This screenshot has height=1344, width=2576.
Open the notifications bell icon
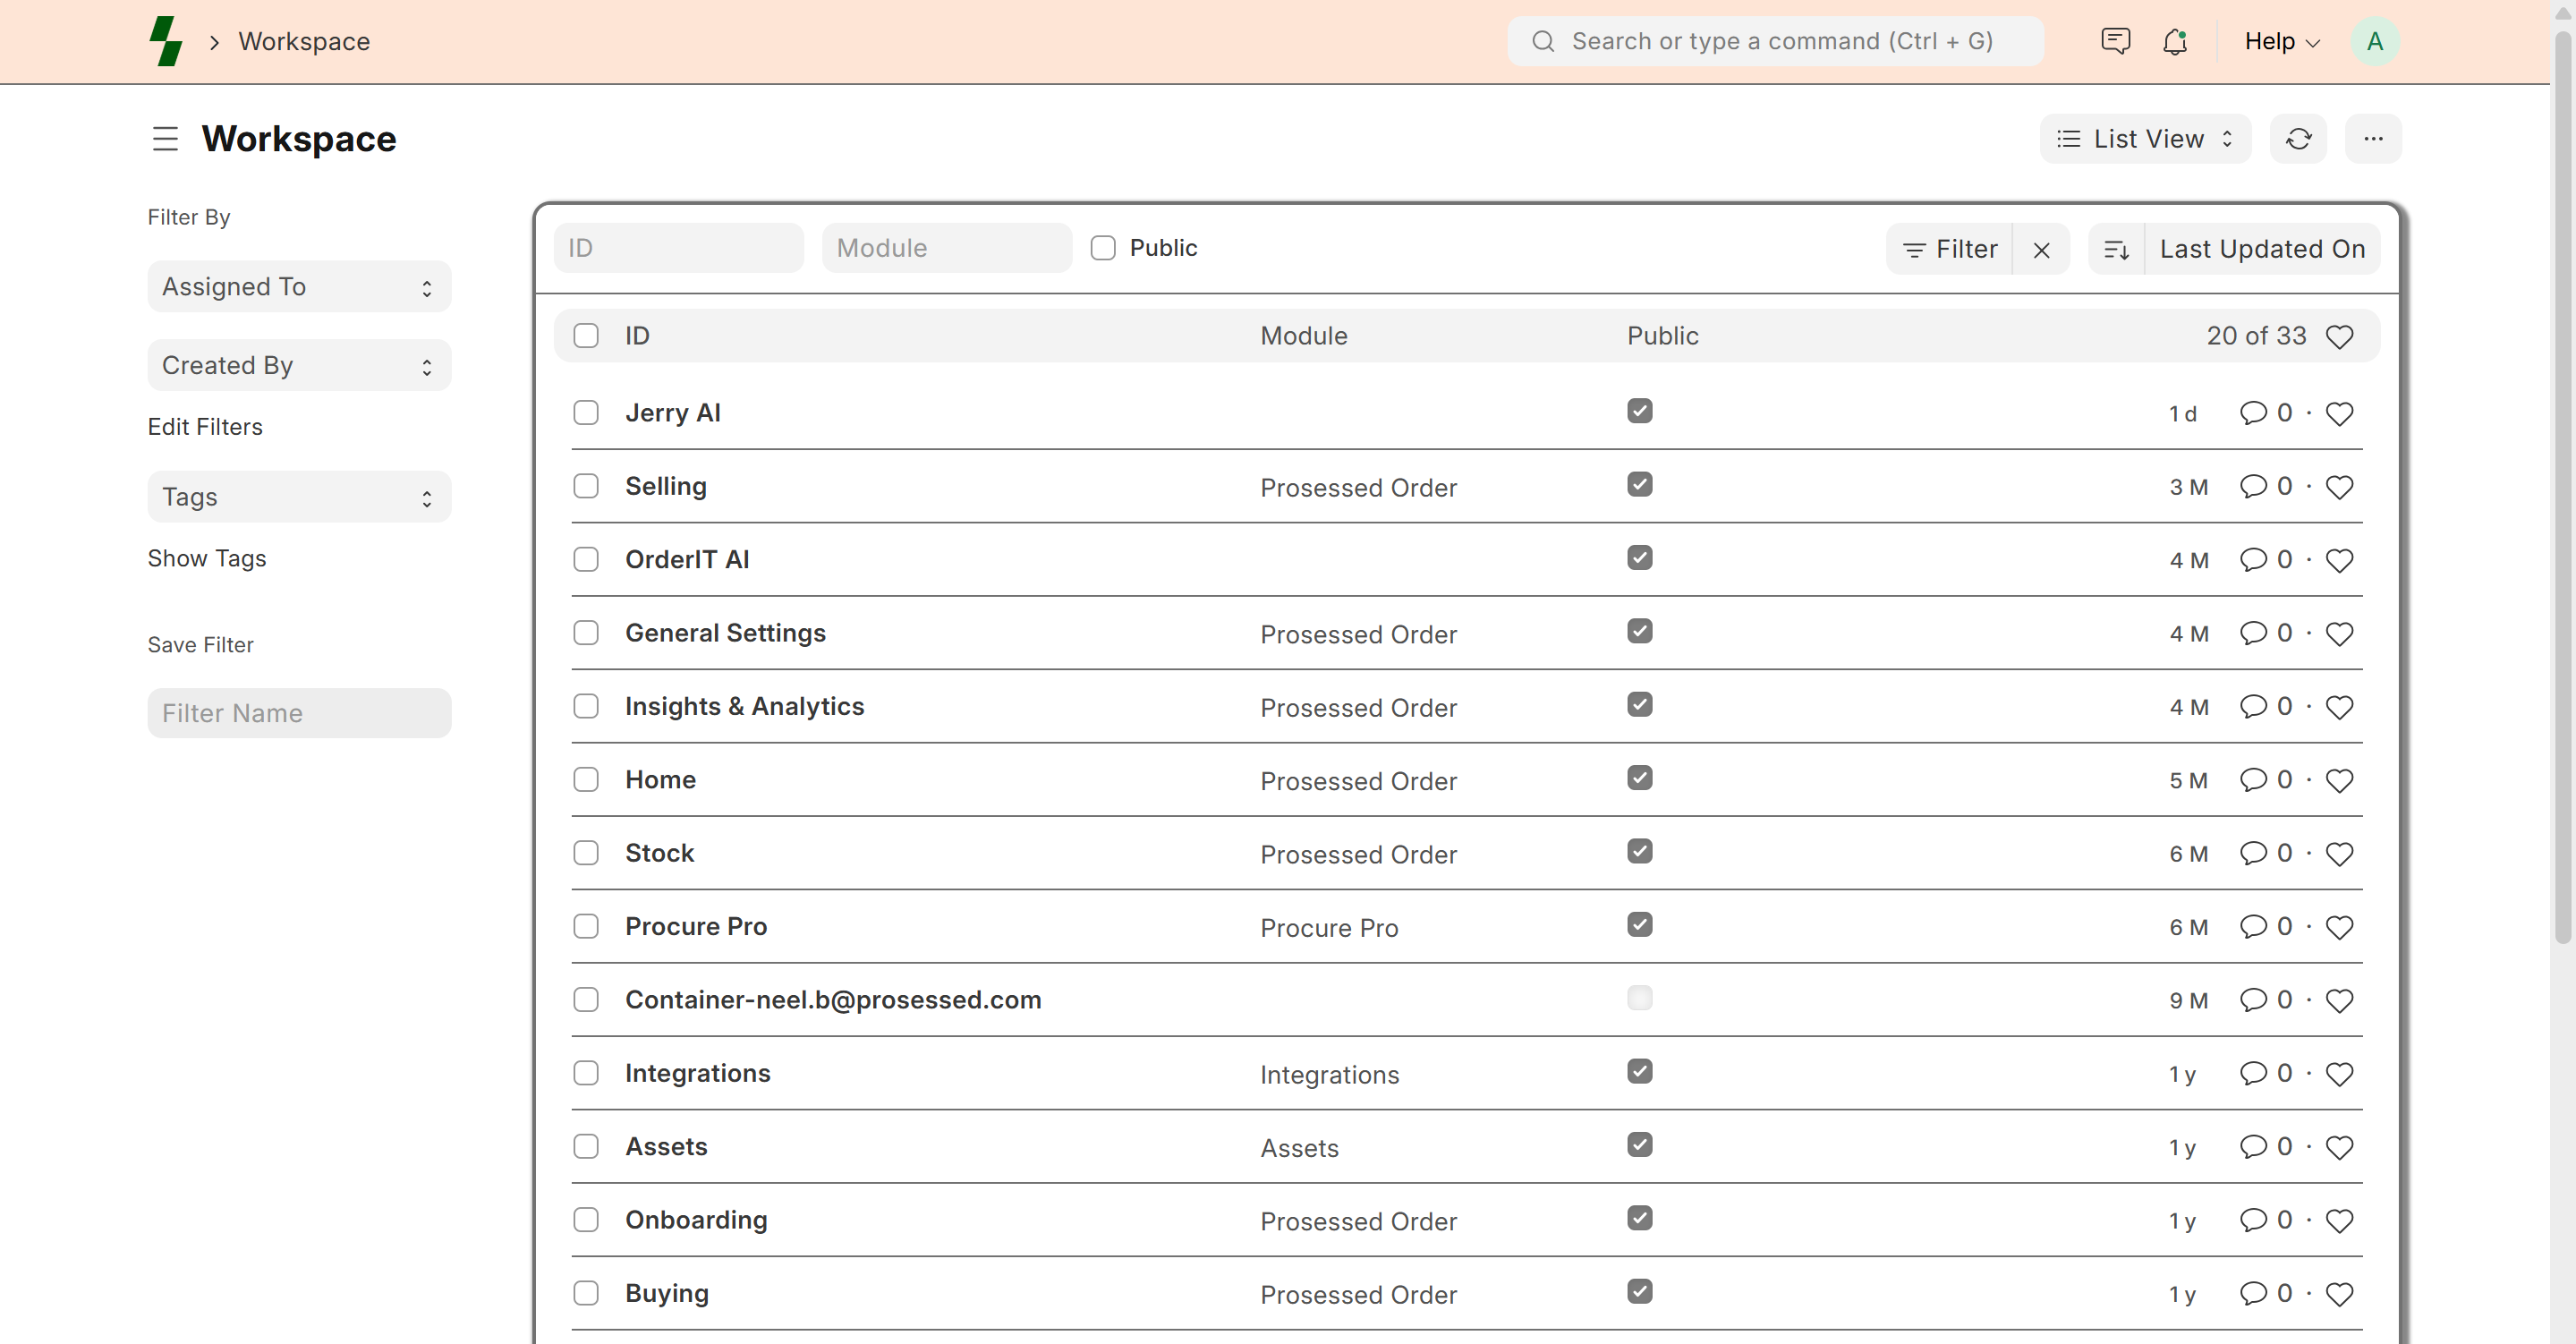tap(2174, 41)
